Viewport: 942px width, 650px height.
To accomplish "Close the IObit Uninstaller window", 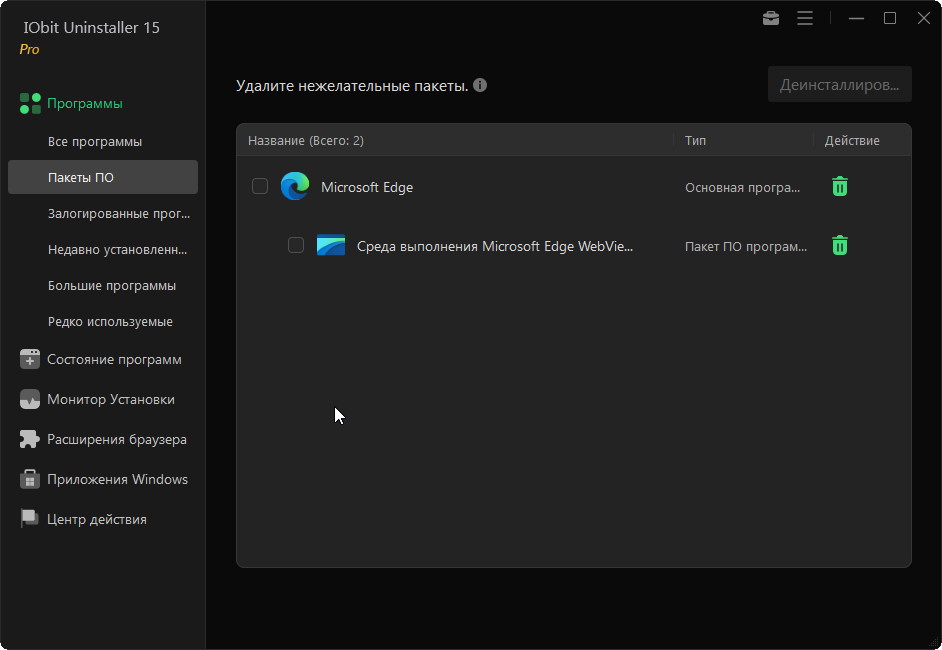I will pyautogui.click(x=924, y=19).
